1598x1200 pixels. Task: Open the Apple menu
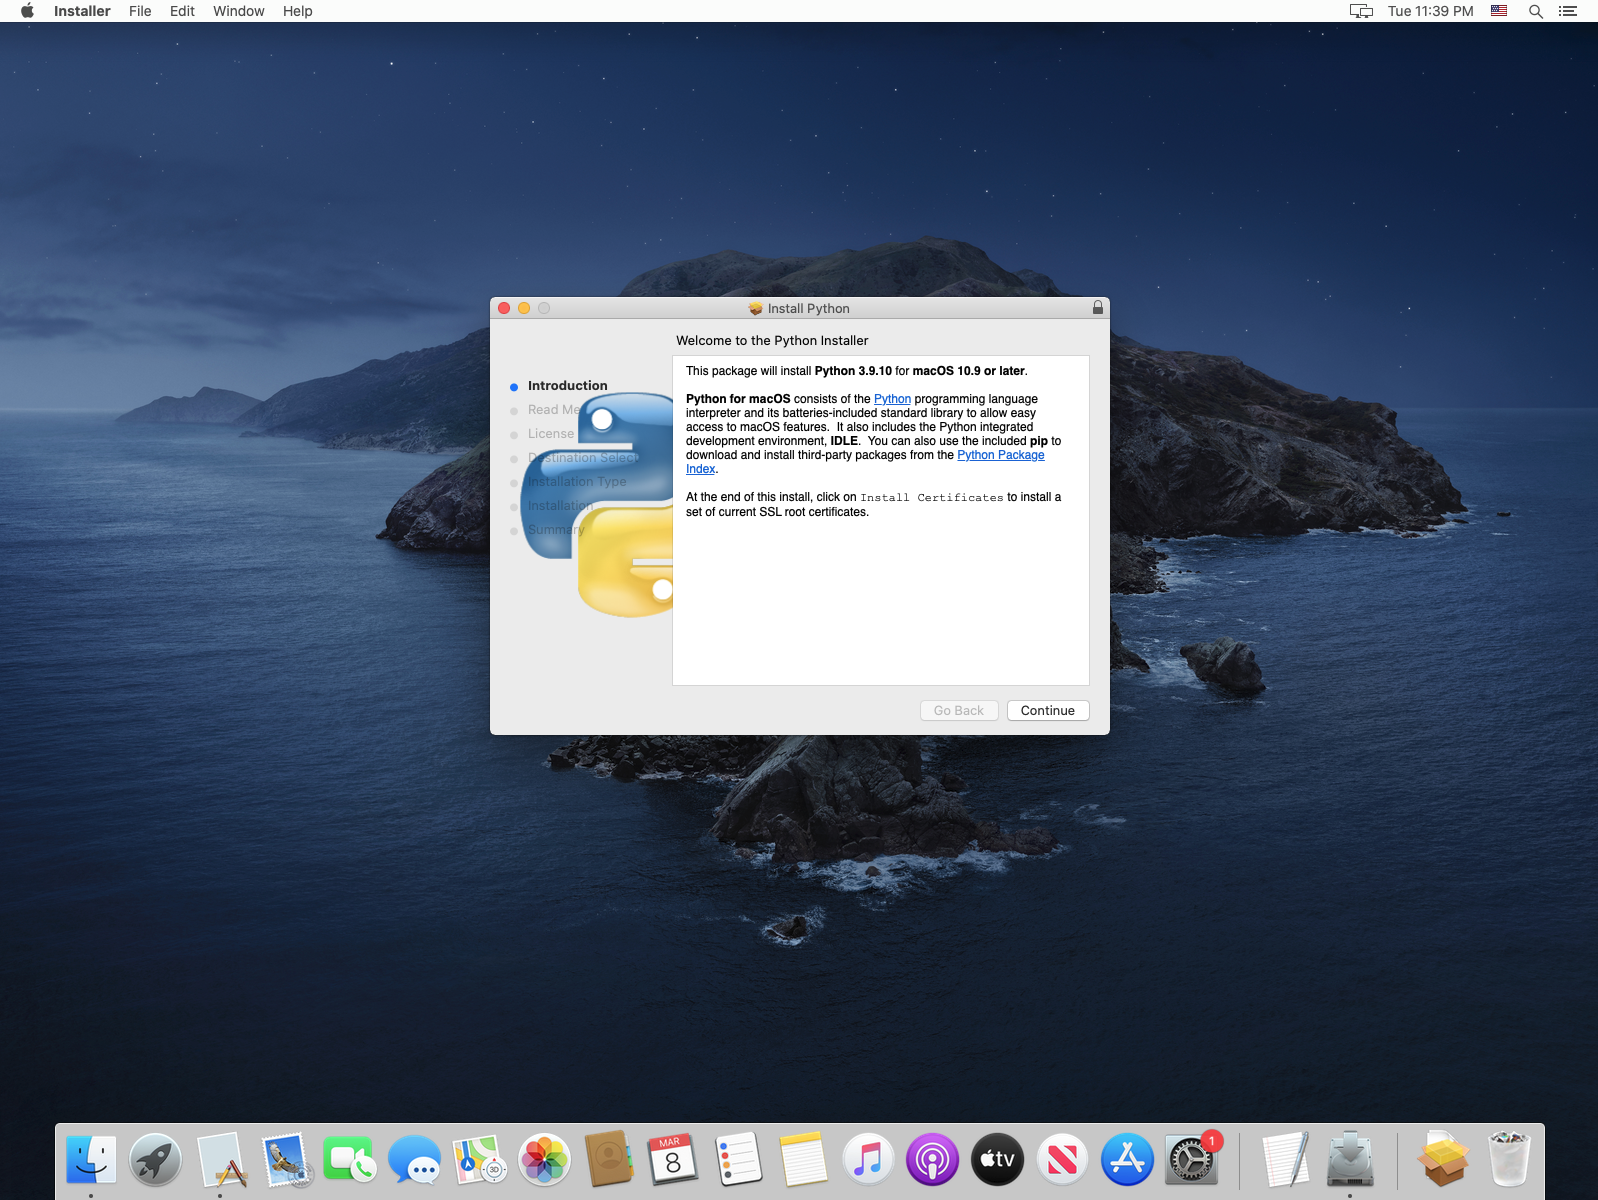(x=27, y=11)
